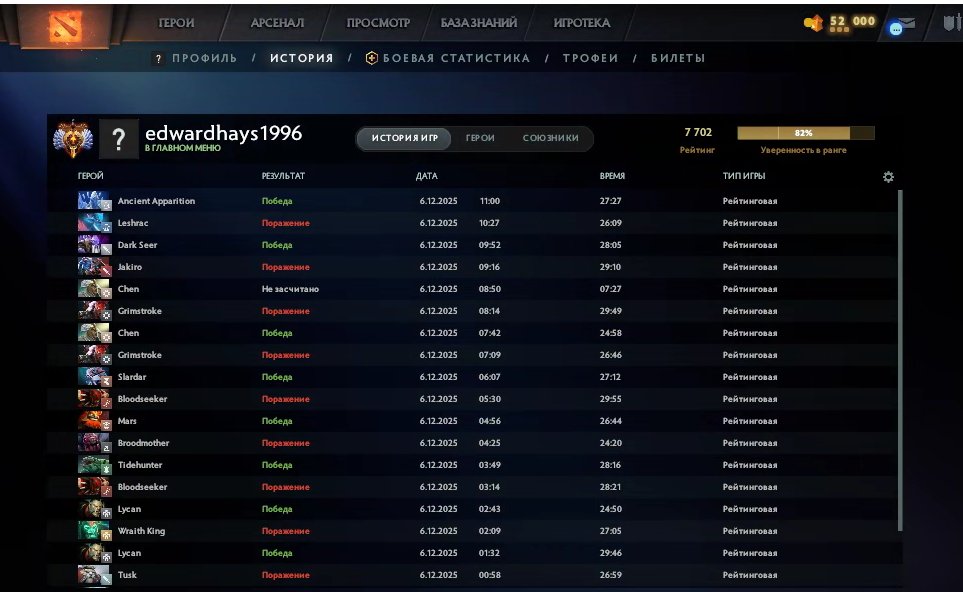Image resolution: width=963 pixels, height=592 pixels.
Task: Click the match list vertical scrollbar
Action: [x=900, y=360]
